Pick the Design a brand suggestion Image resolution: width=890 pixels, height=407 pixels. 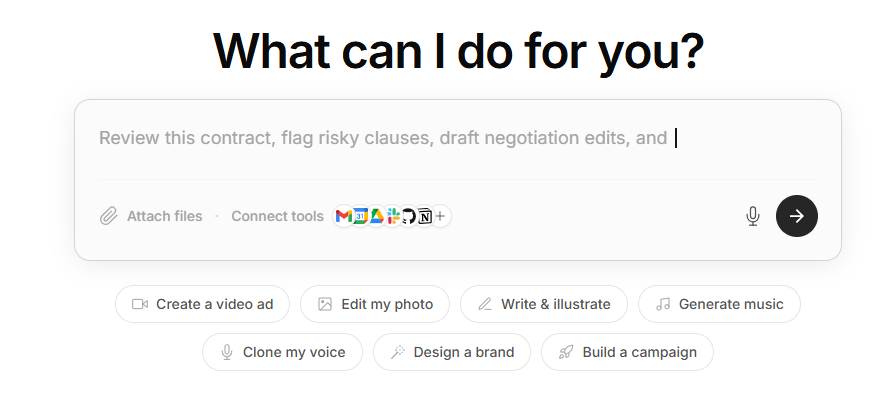coord(452,352)
